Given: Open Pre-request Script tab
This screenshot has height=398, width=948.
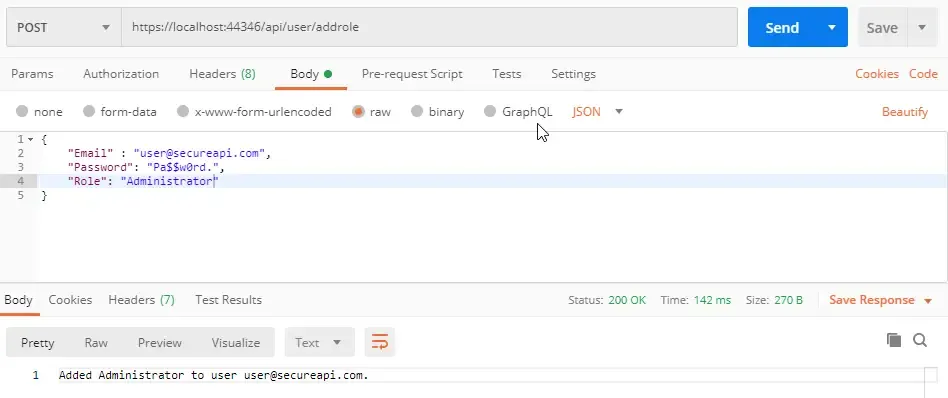Looking at the screenshot, I should coord(412,74).
